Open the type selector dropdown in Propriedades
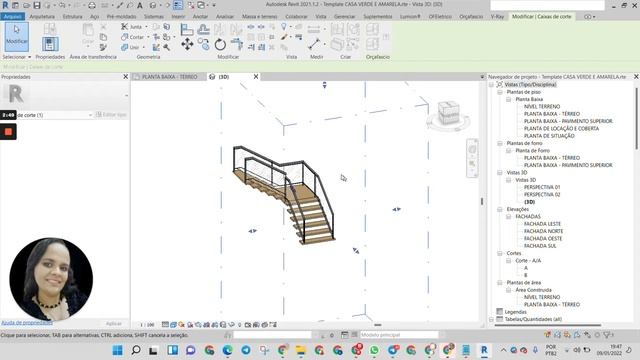 [90, 115]
